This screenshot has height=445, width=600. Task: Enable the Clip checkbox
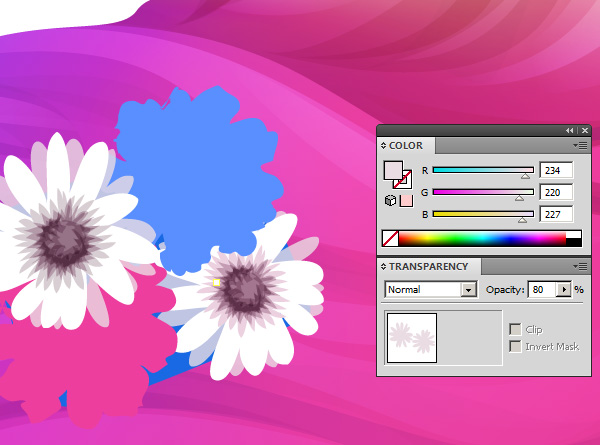515,329
